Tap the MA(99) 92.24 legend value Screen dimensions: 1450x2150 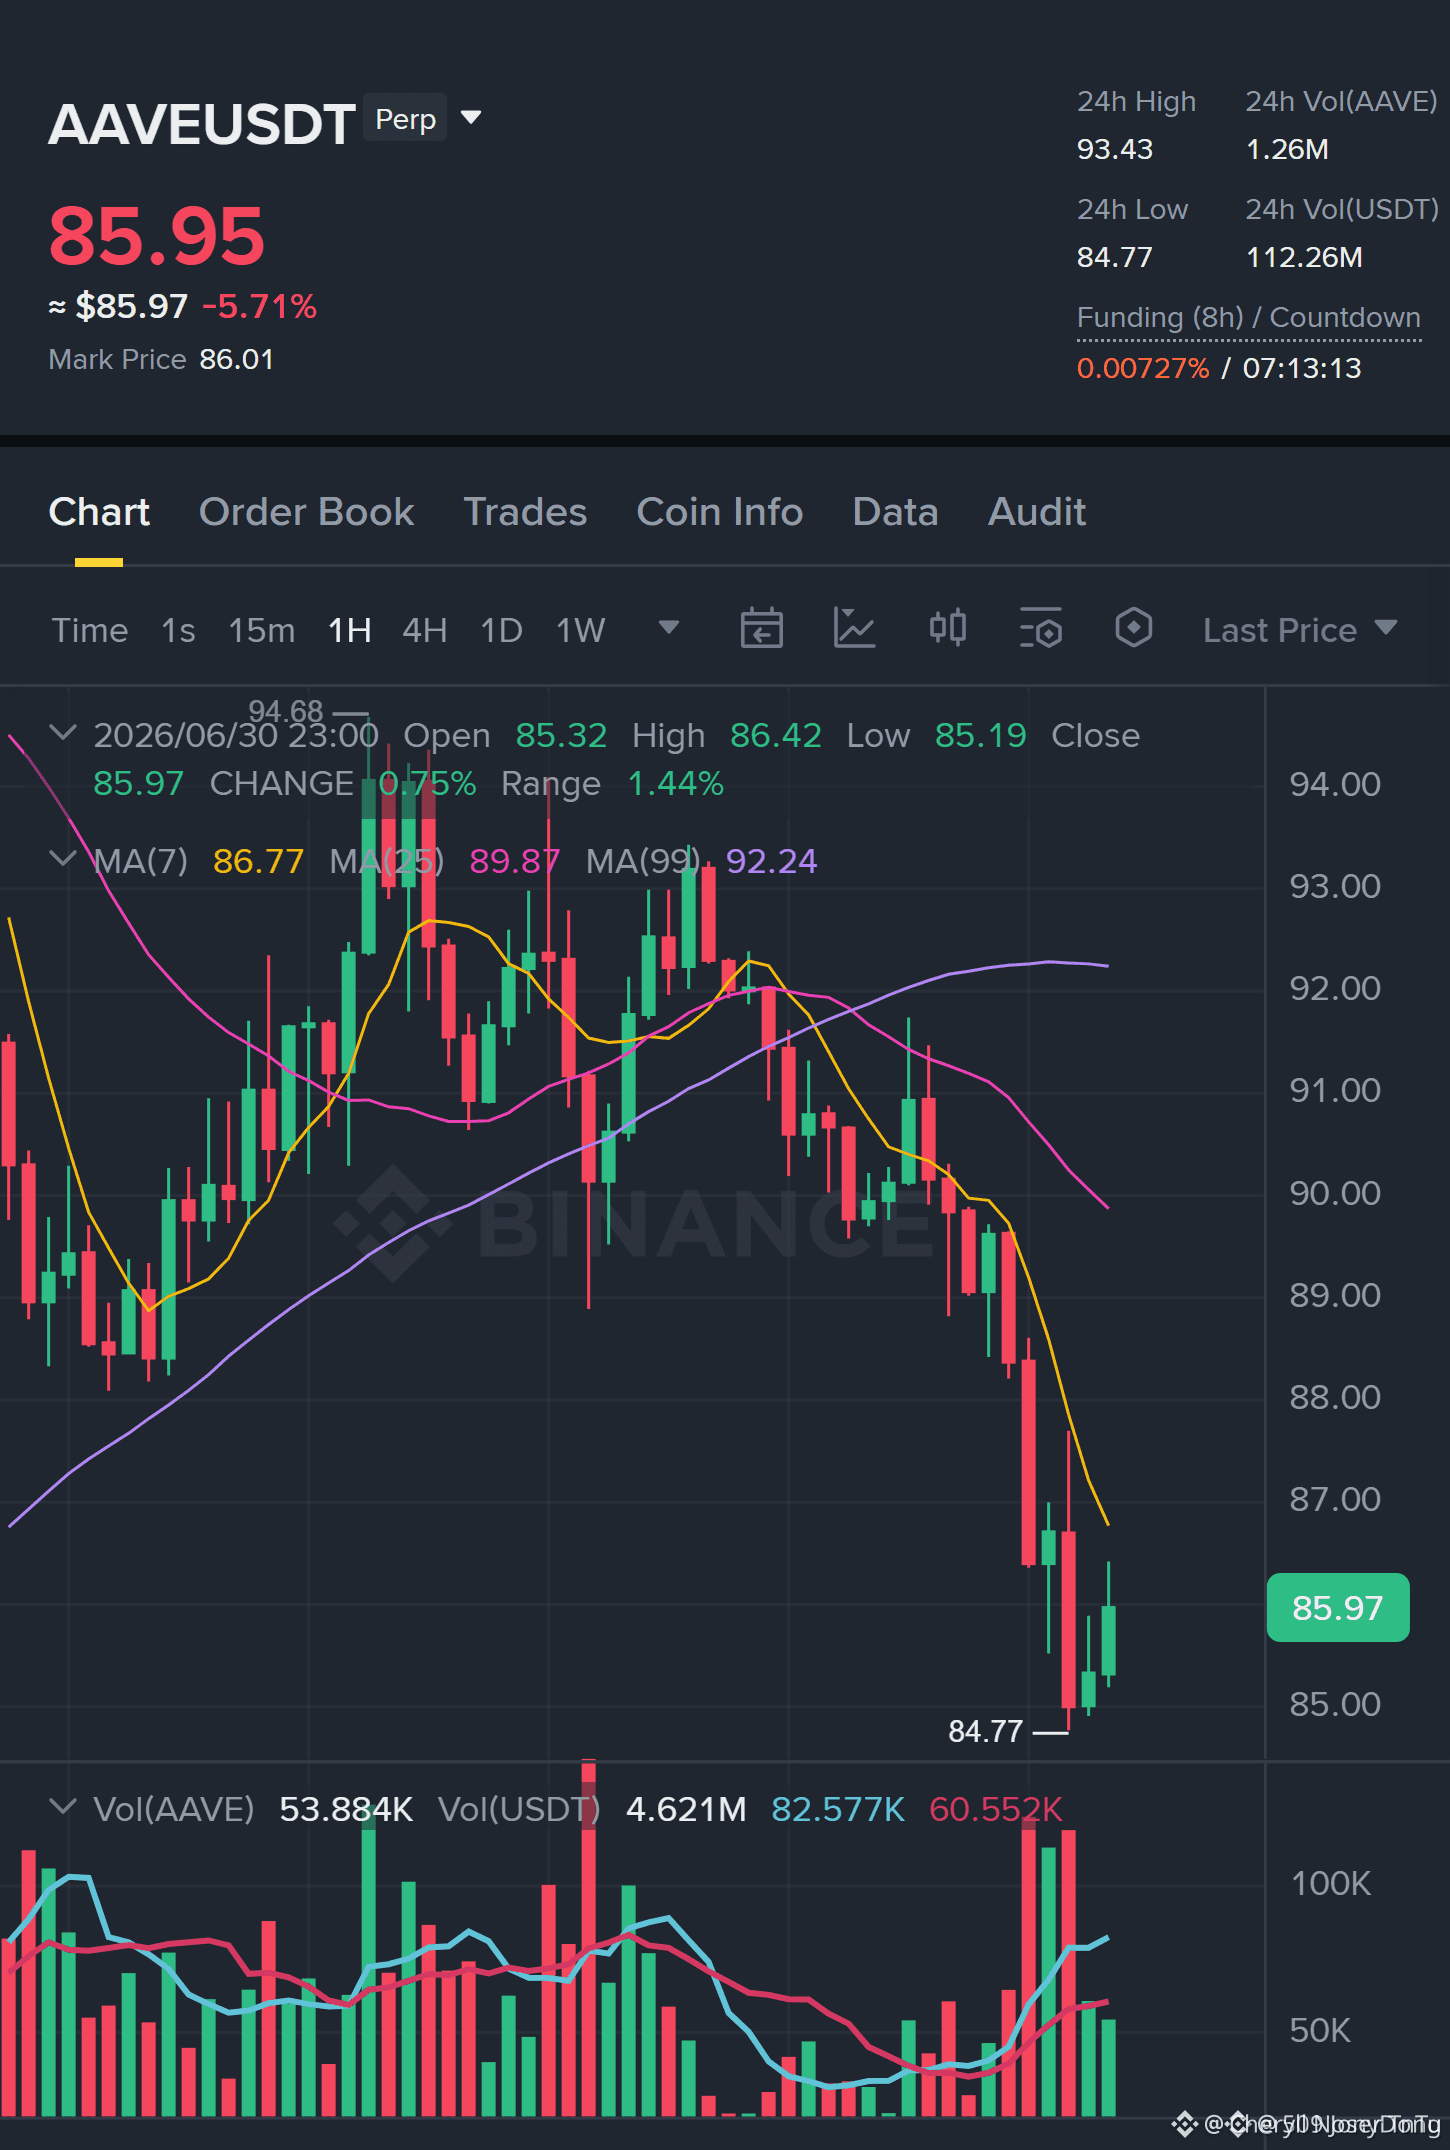(771, 861)
